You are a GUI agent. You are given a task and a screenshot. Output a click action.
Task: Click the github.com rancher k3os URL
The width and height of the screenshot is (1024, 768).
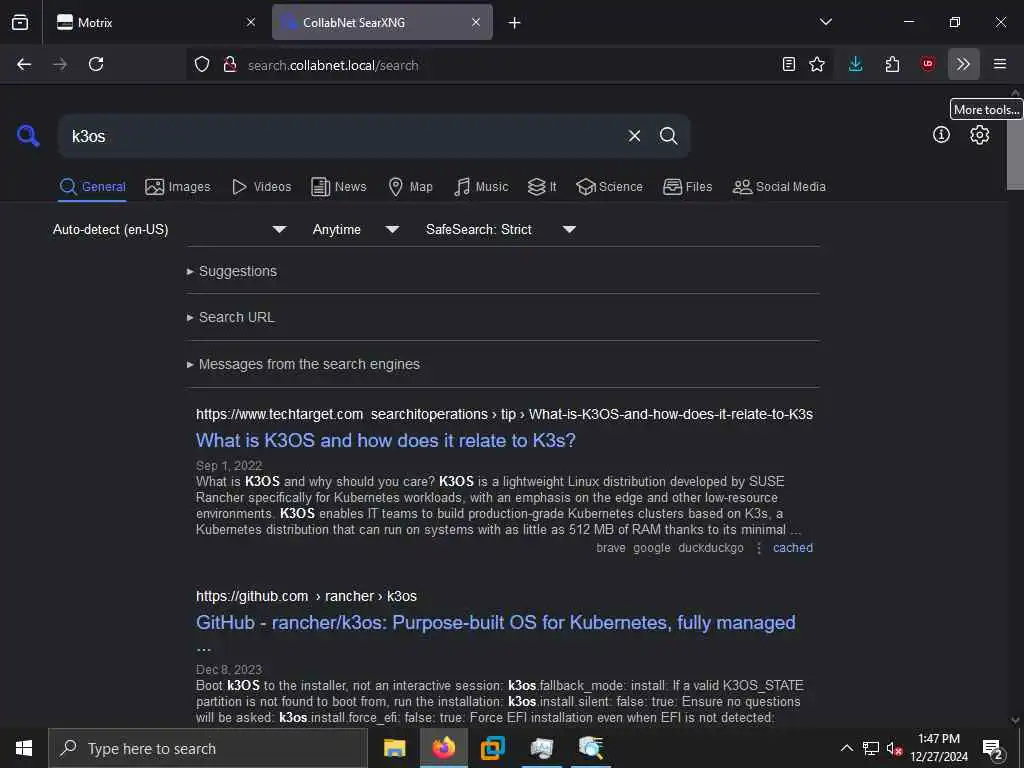point(306,596)
